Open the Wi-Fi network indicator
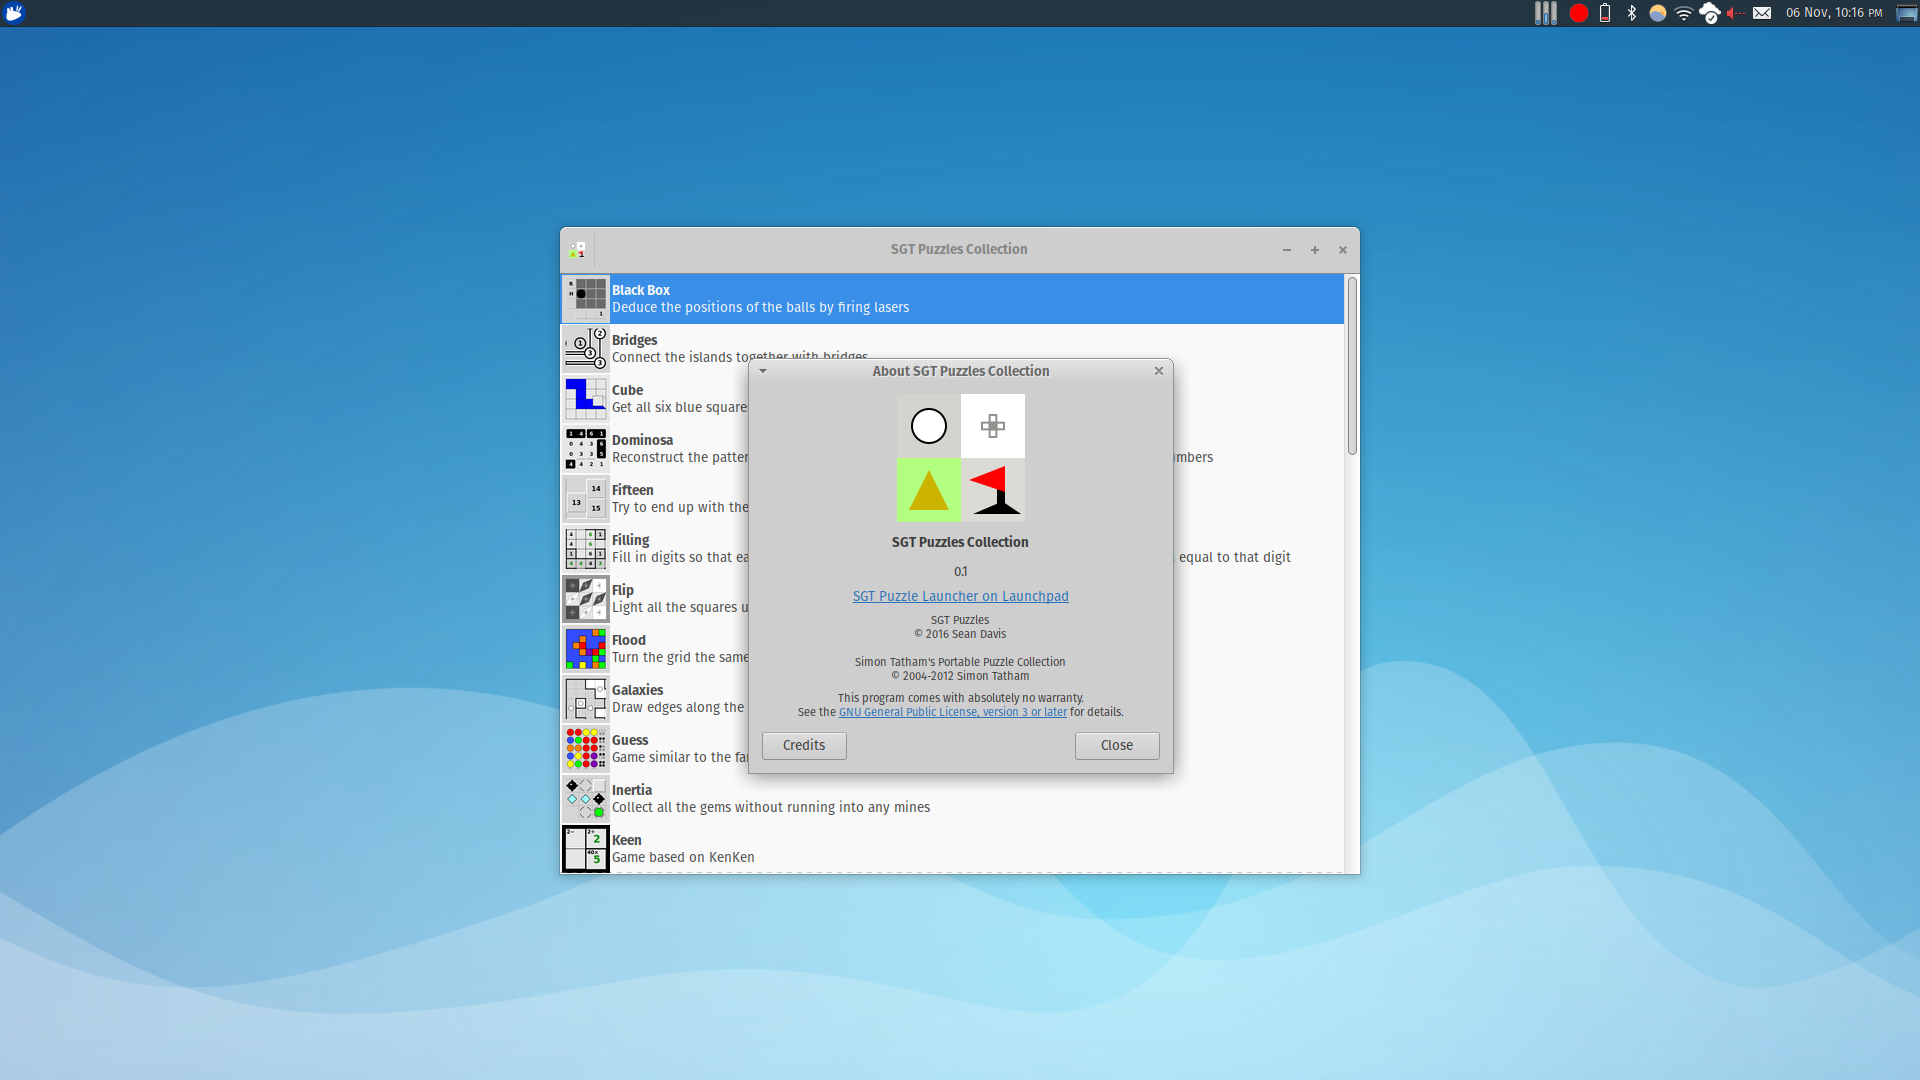This screenshot has width=1920, height=1080. tap(1684, 13)
